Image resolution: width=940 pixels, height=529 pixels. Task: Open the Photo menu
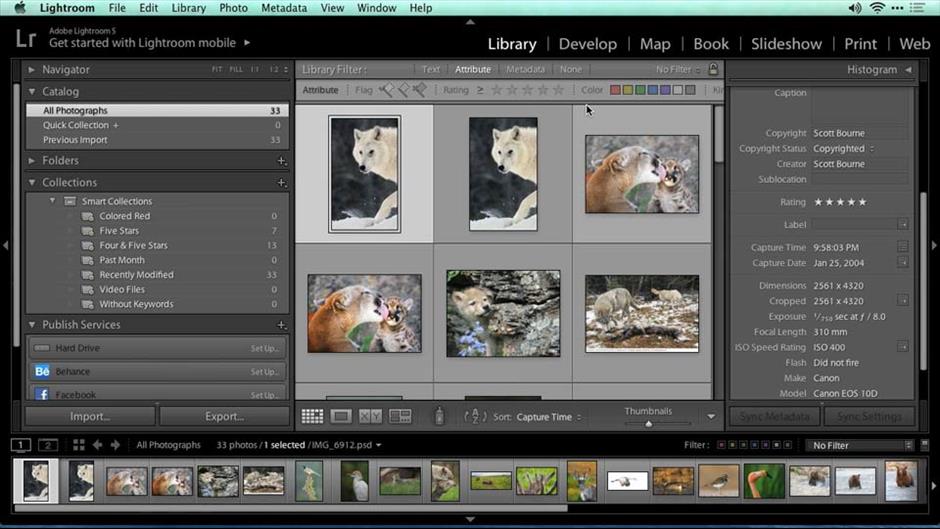tap(233, 8)
